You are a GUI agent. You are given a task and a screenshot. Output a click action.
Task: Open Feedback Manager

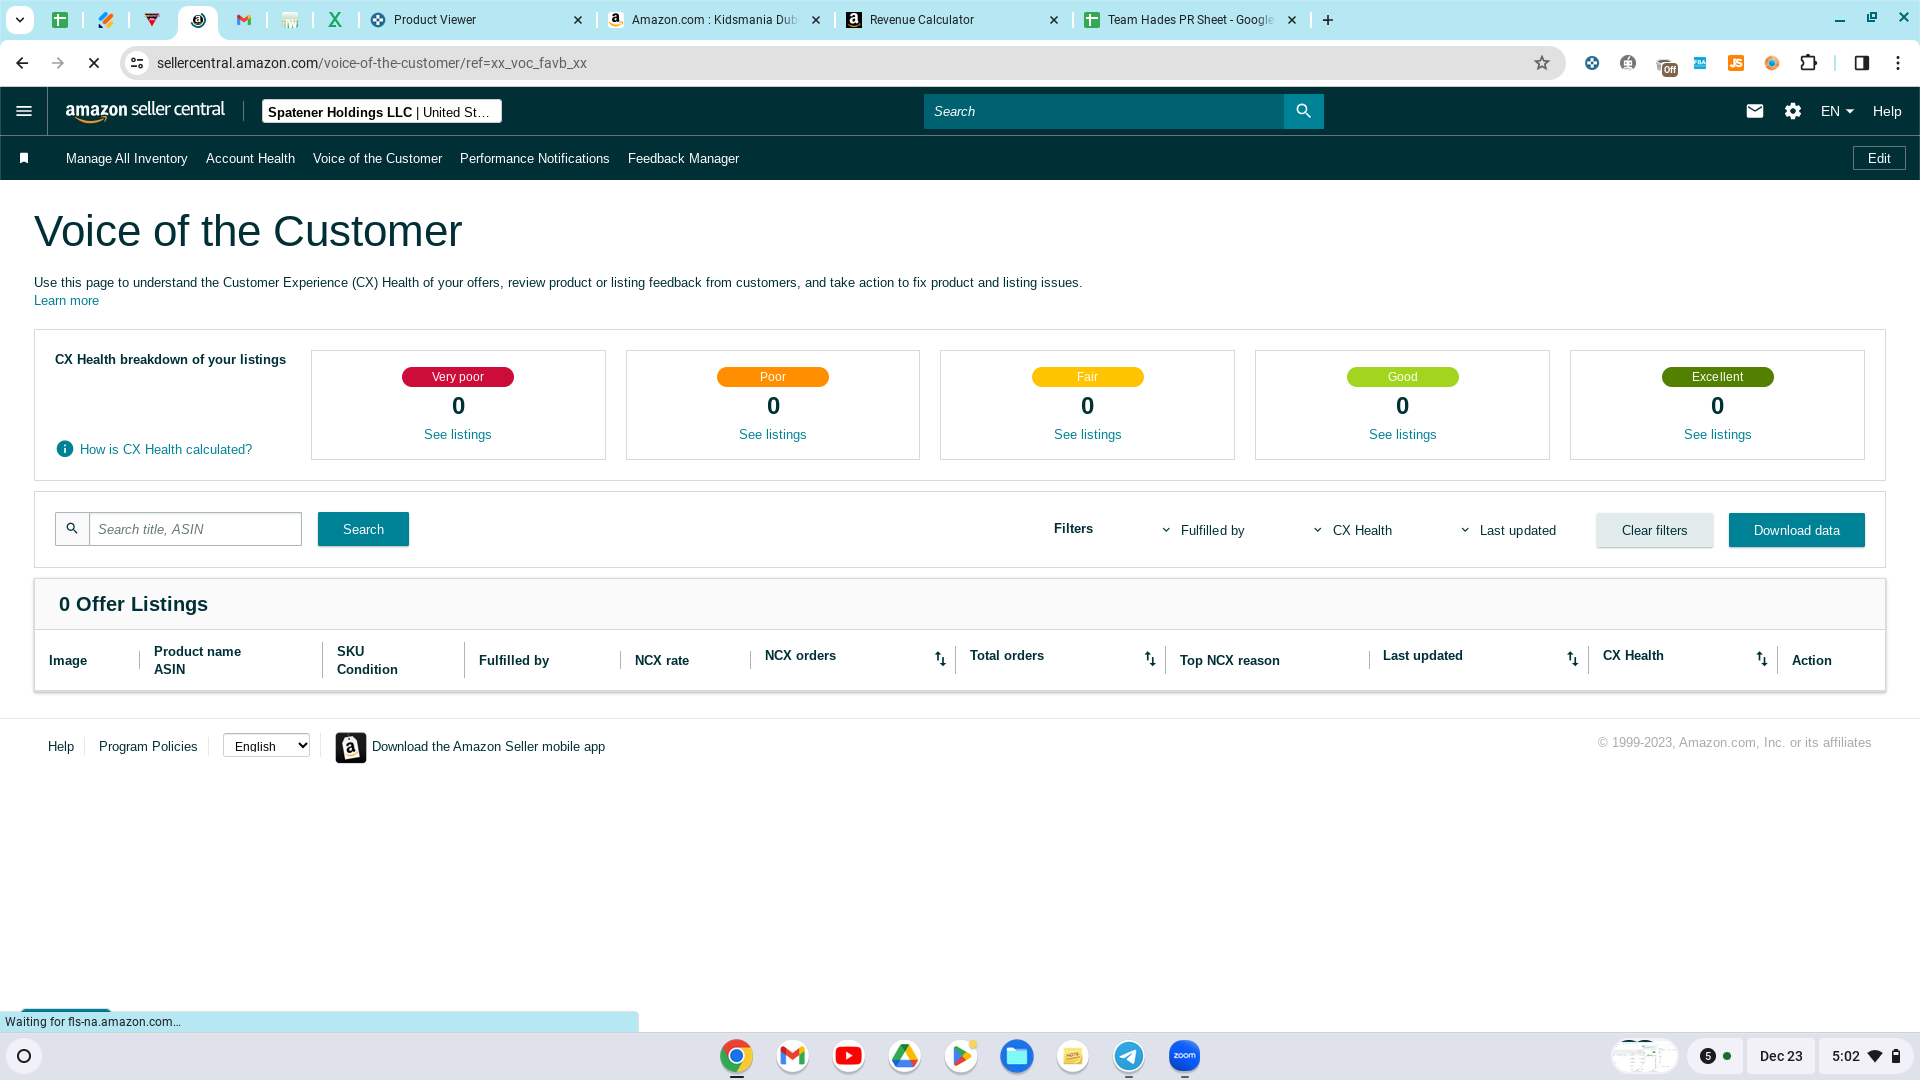[683, 158]
